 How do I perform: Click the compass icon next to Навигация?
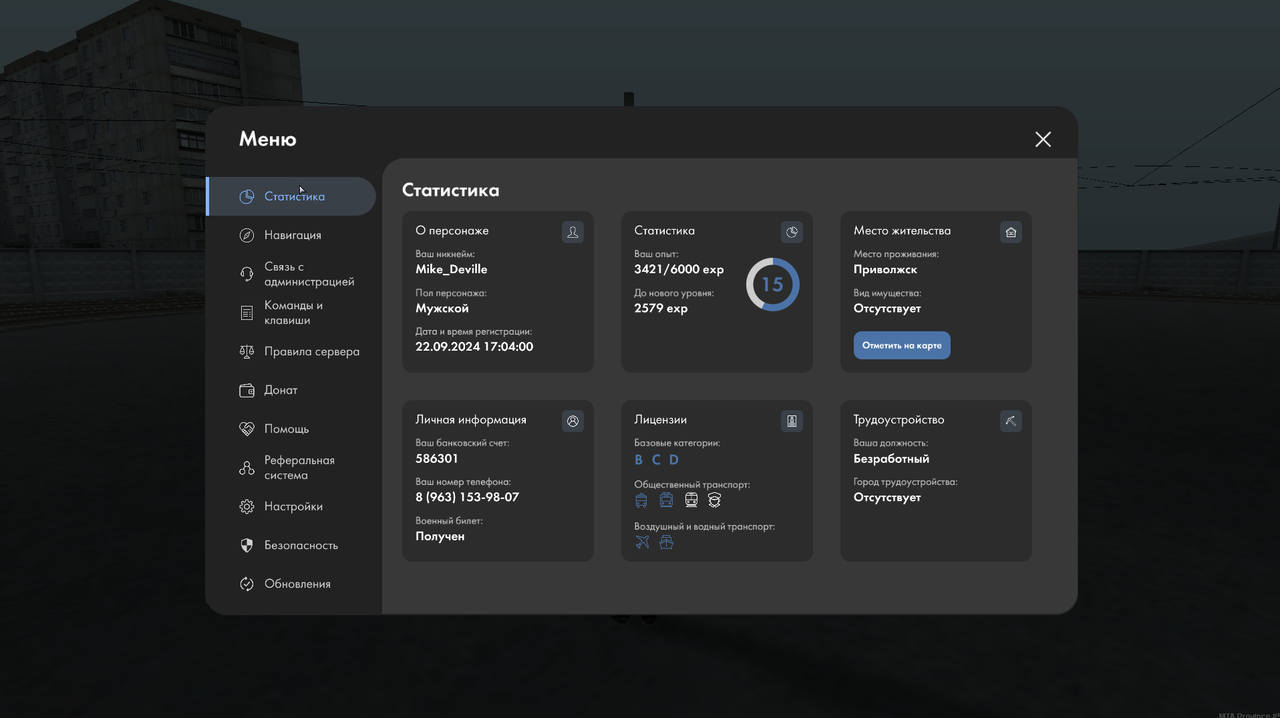pyautogui.click(x=247, y=235)
